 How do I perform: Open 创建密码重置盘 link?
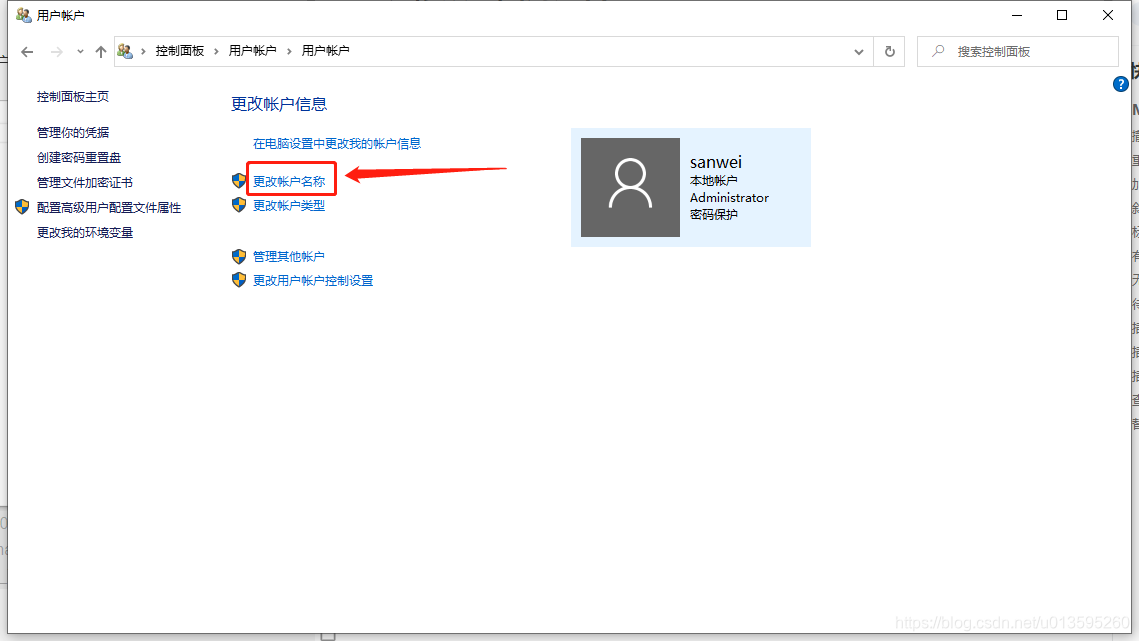(79, 158)
